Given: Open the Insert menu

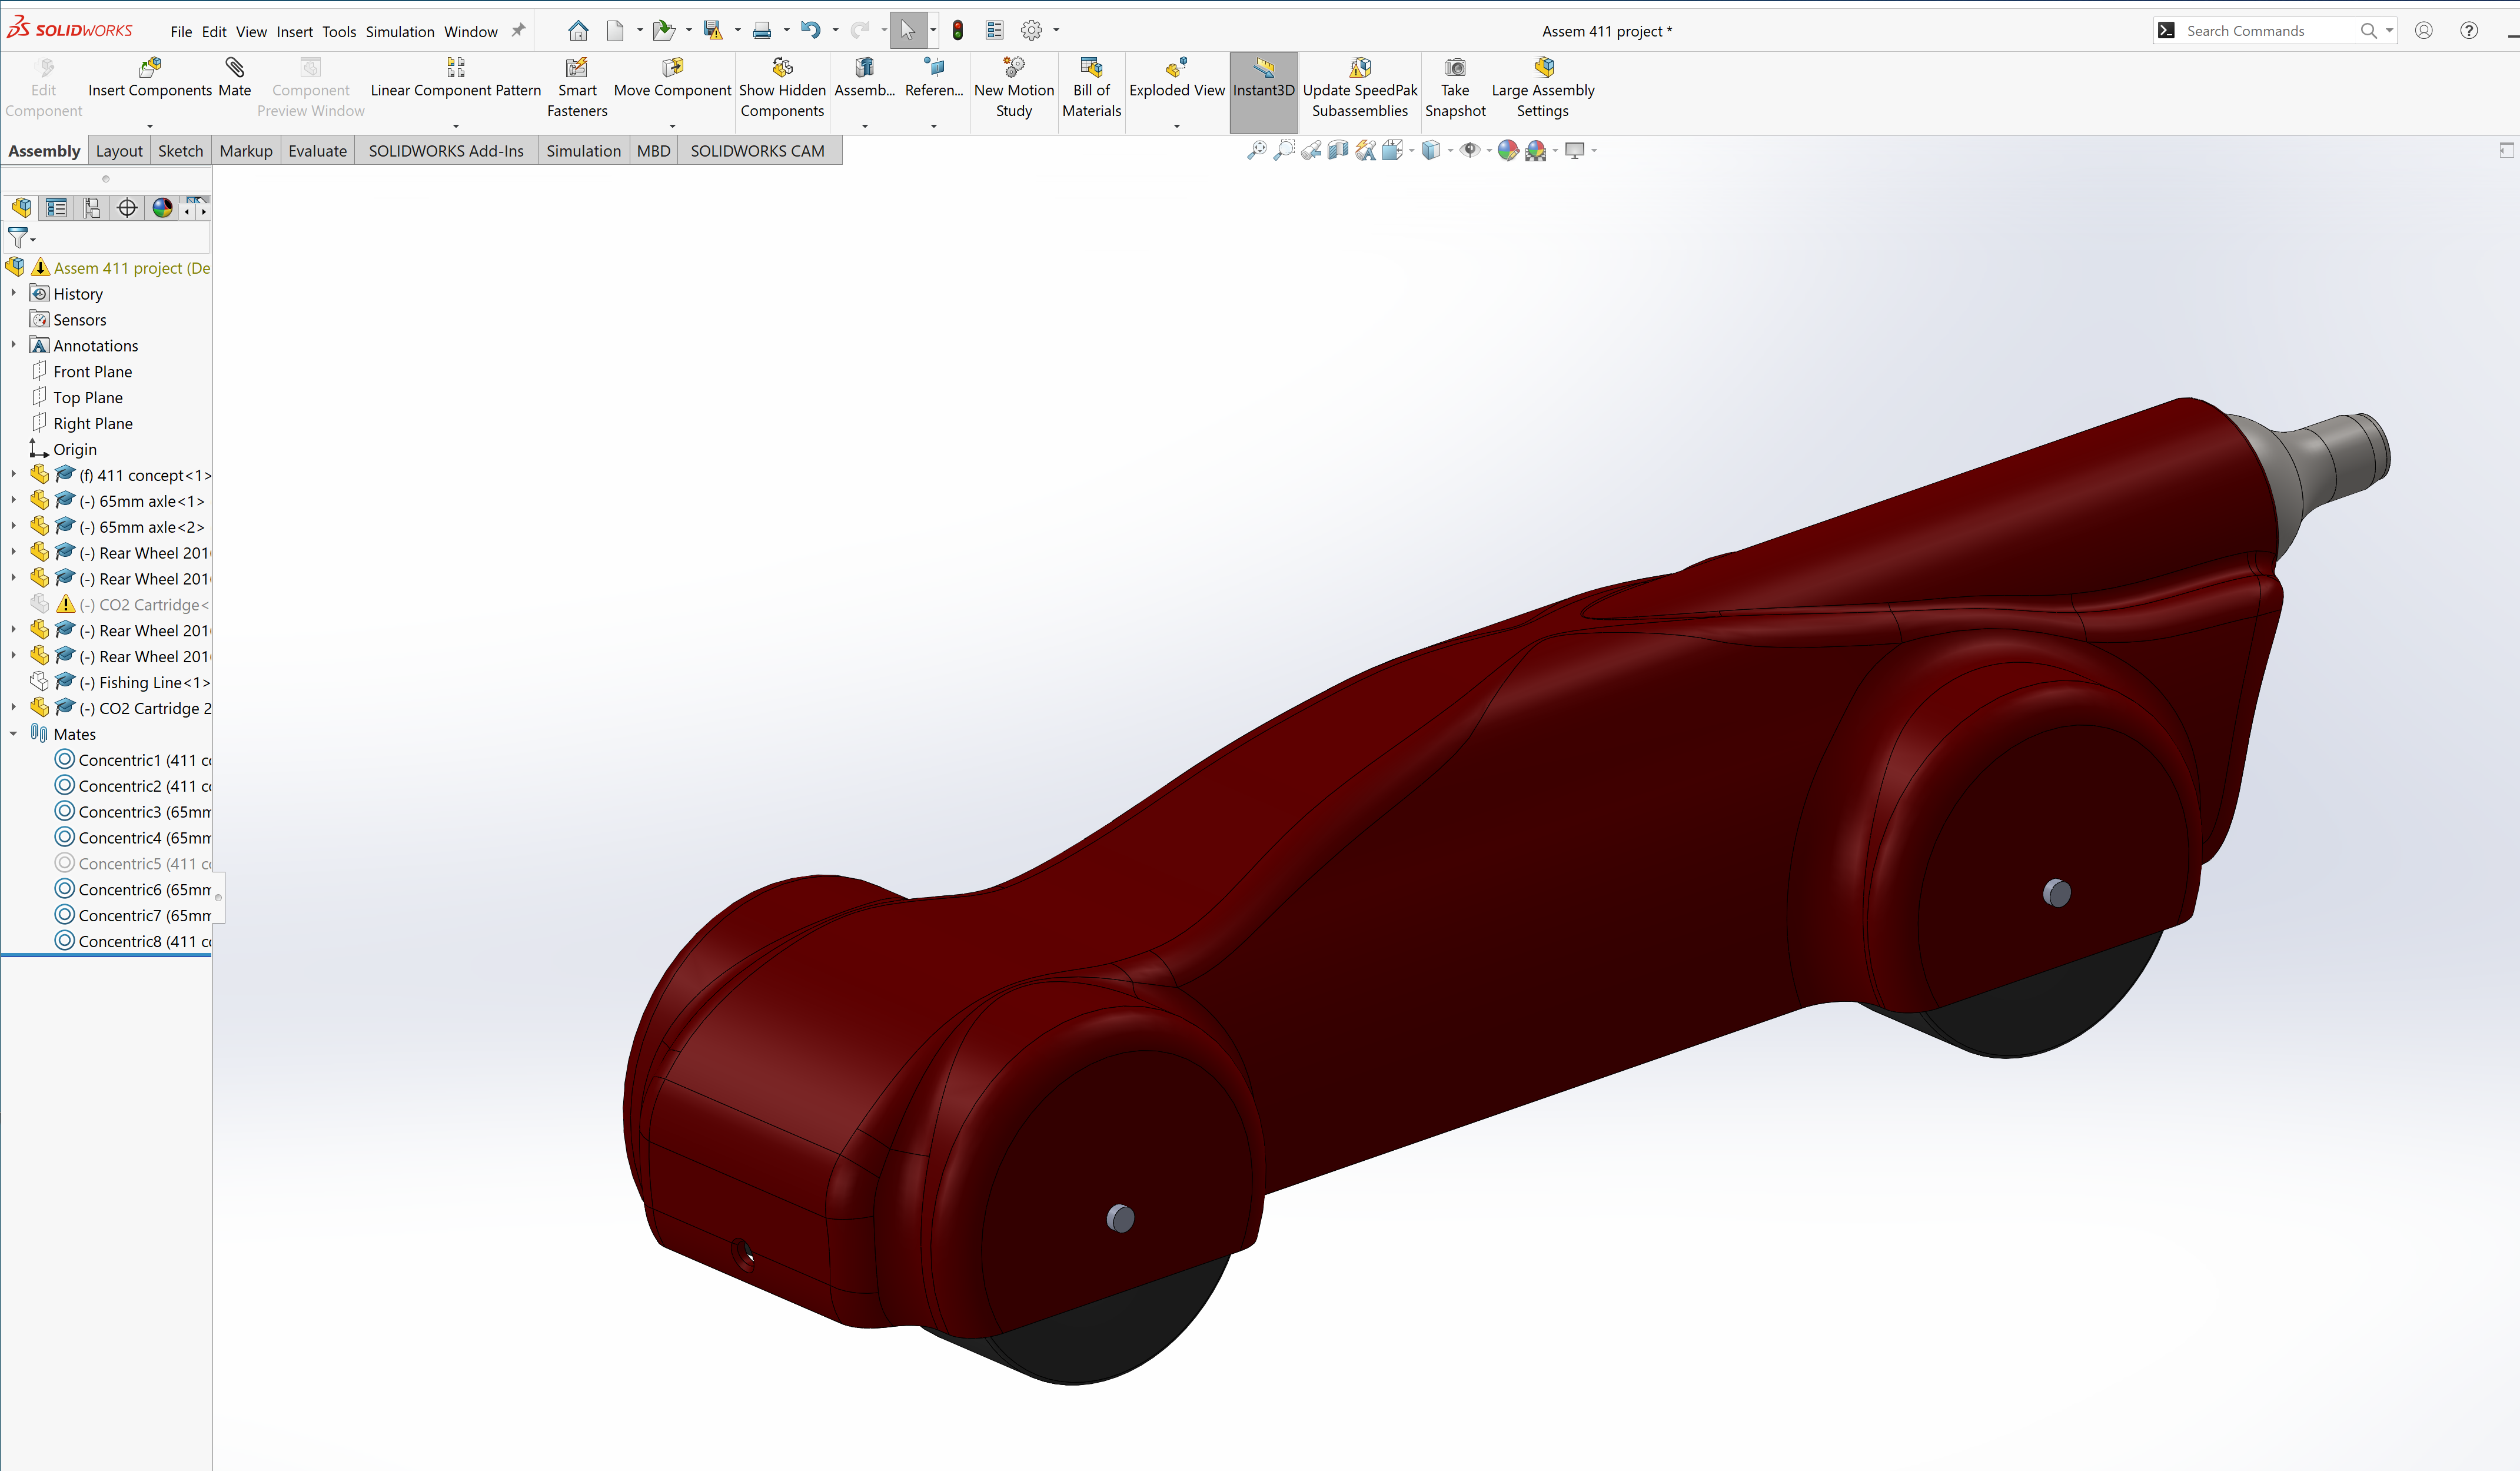Looking at the screenshot, I should [295, 32].
